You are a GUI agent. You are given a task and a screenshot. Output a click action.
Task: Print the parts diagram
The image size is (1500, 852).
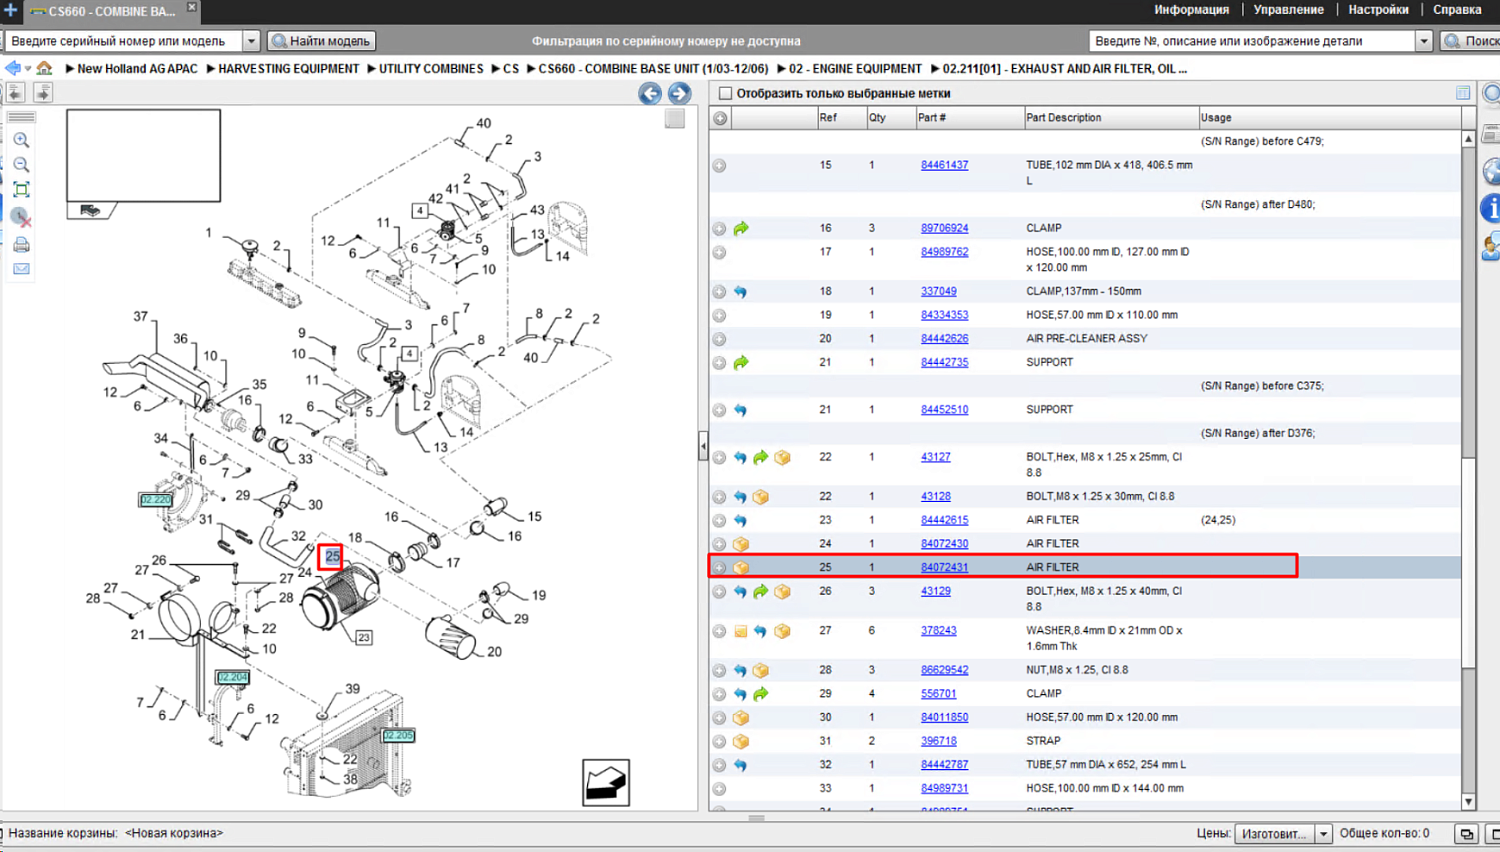coord(21,244)
